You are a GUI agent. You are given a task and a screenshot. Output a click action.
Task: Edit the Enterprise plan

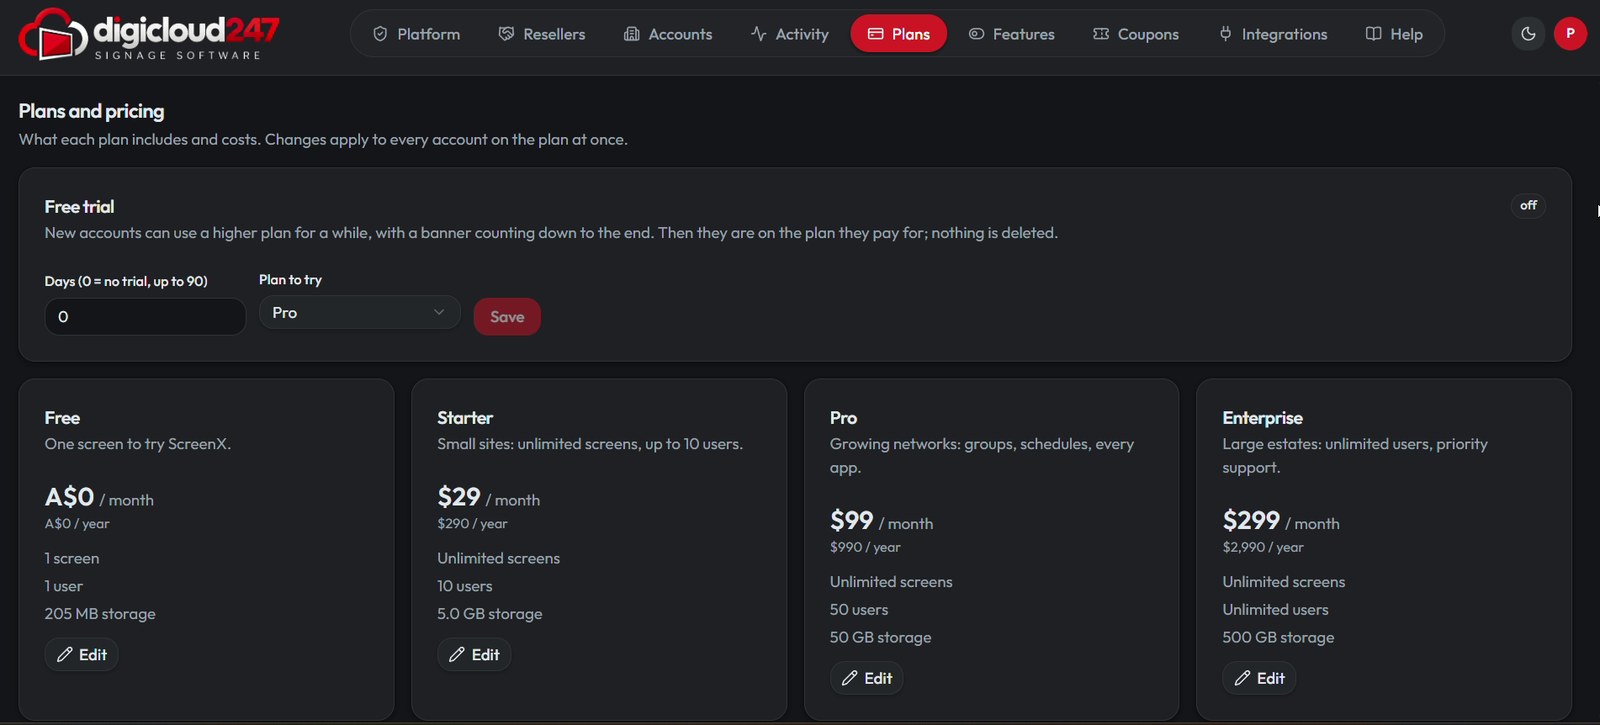click(x=1259, y=678)
